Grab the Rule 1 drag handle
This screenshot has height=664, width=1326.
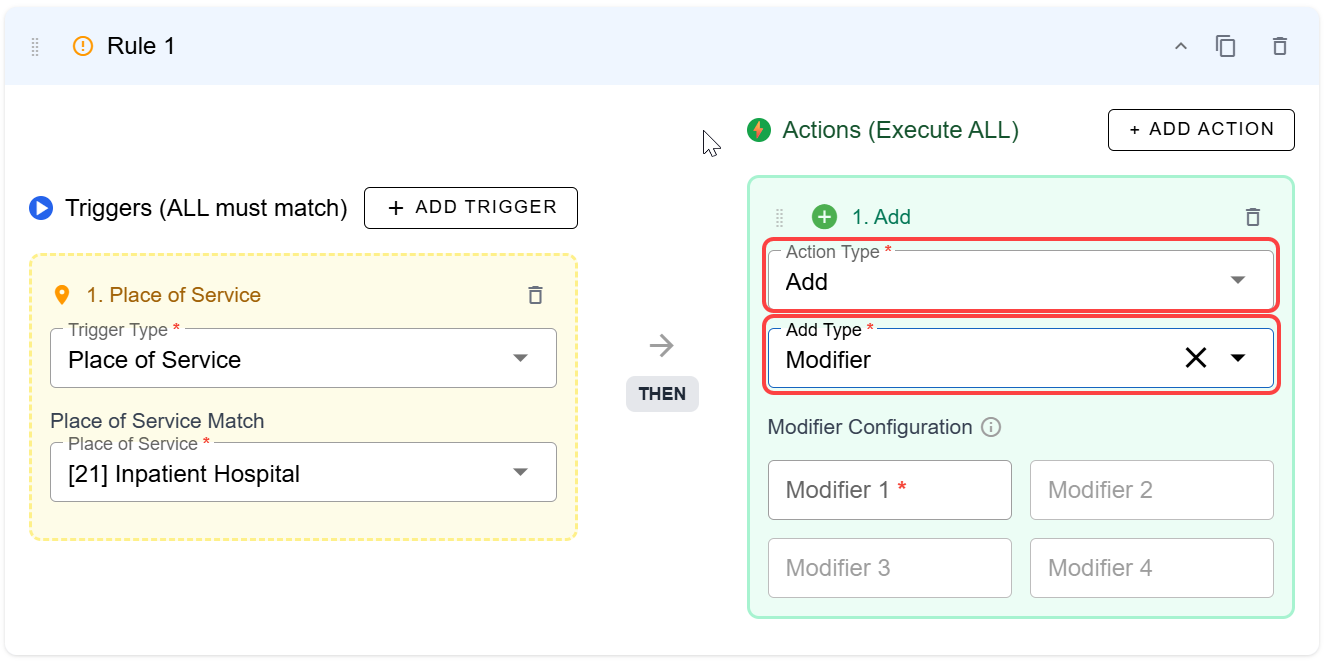35,46
